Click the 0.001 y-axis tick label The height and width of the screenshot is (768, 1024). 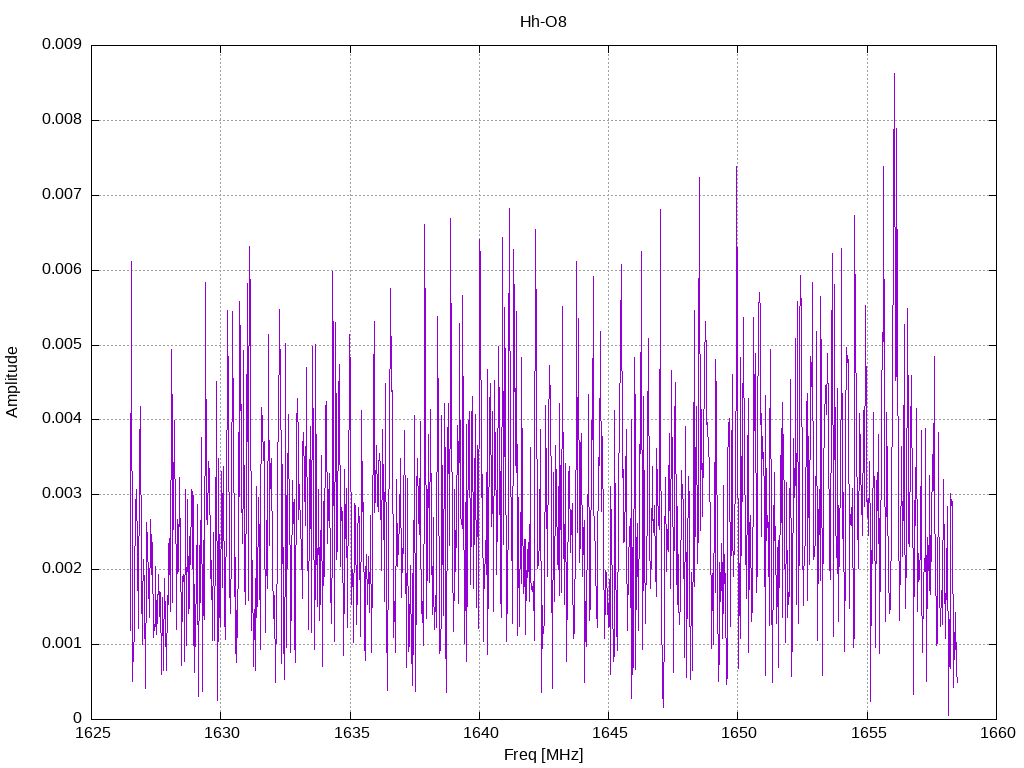[x=62, y=643]
